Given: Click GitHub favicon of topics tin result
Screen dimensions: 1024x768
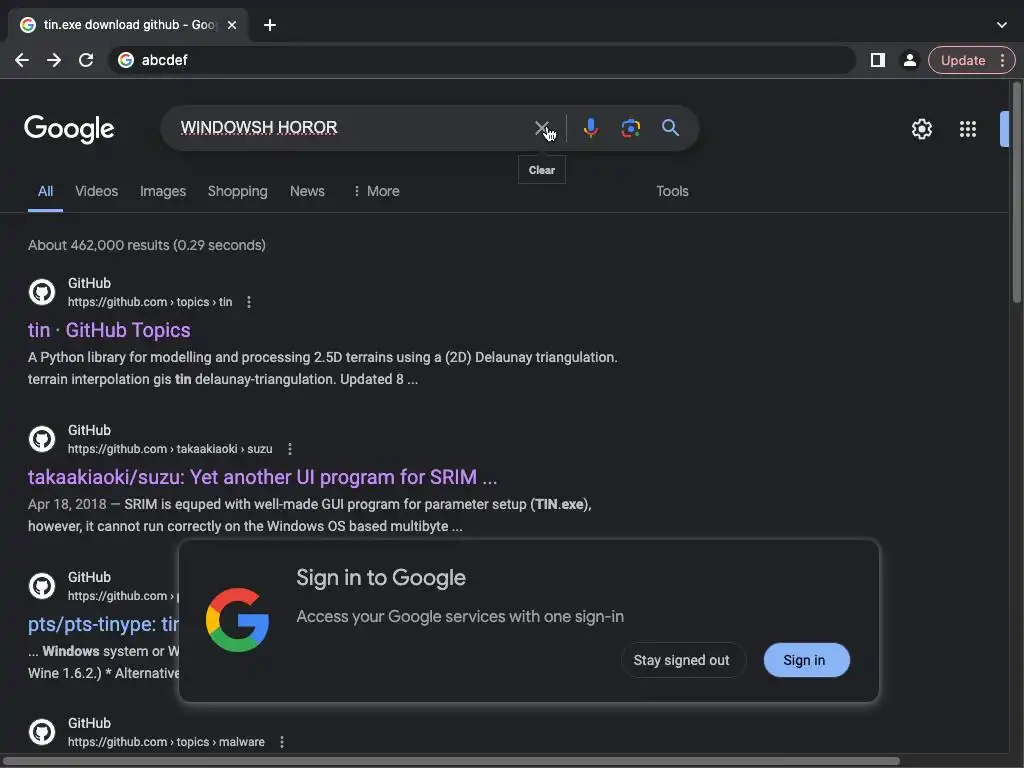Looking at the screenshot, I should click(x=42, y=292).
